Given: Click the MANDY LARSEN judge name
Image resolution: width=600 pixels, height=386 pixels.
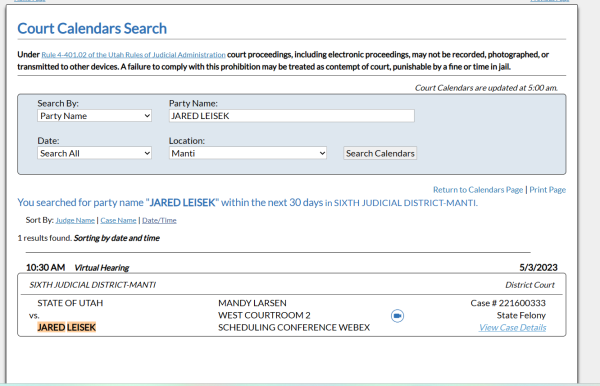Looking at the screenshot, I should pyautogui.click(x=252, y=303).
